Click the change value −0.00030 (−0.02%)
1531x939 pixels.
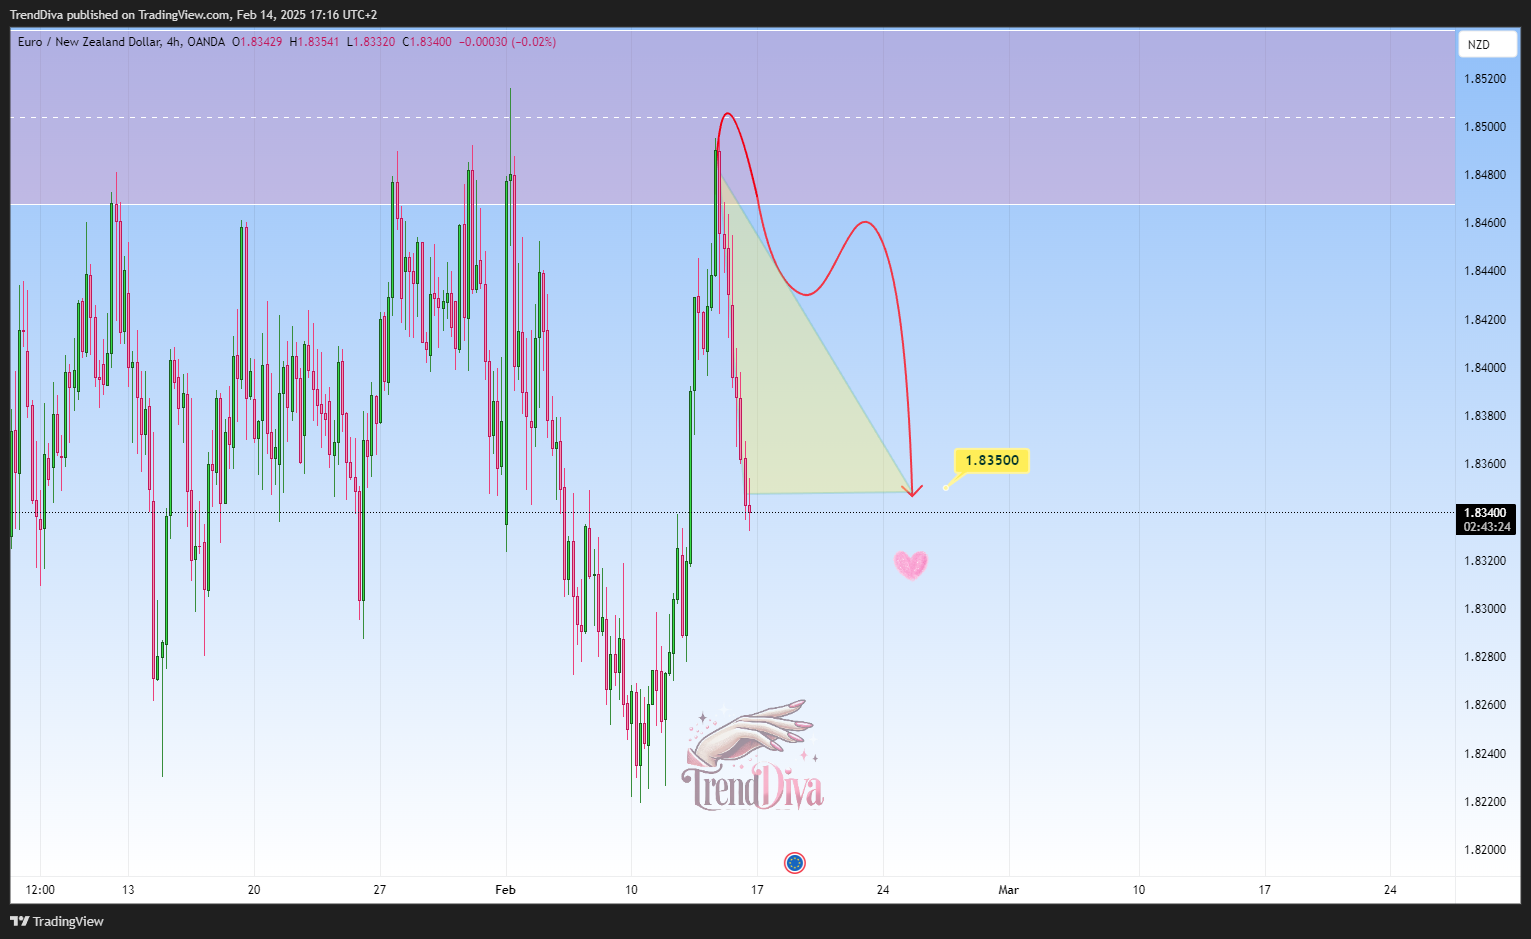coord(507,42)
